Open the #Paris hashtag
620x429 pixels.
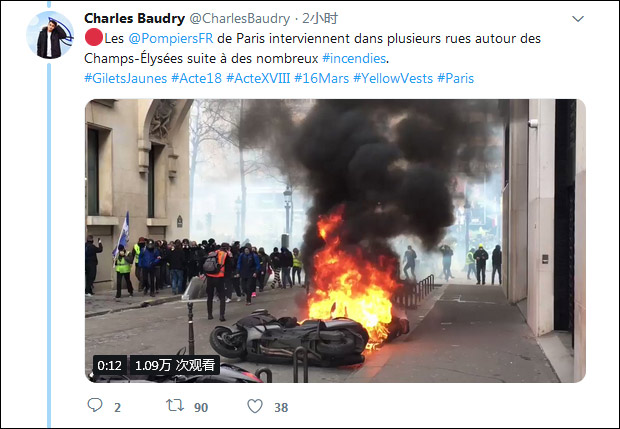click(x=456, y=78)
